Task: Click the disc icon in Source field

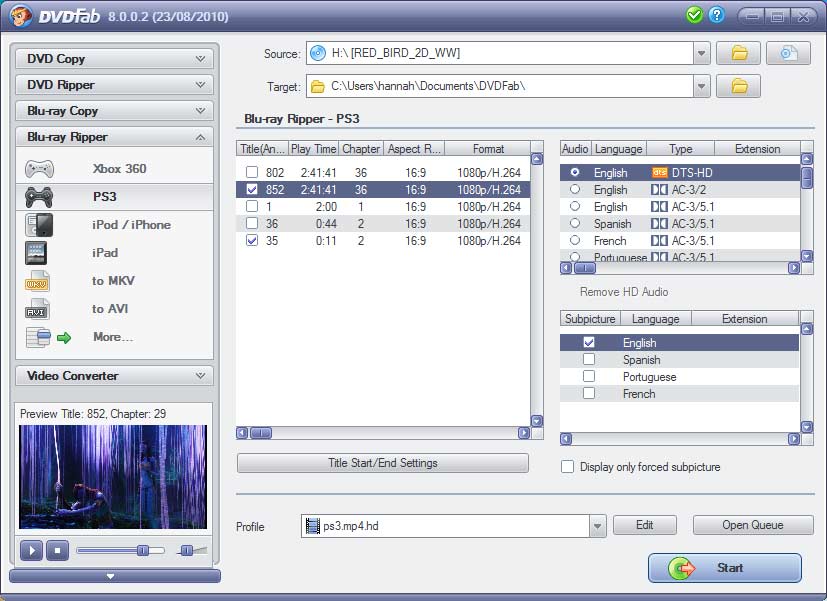Action: click(318, 53)
